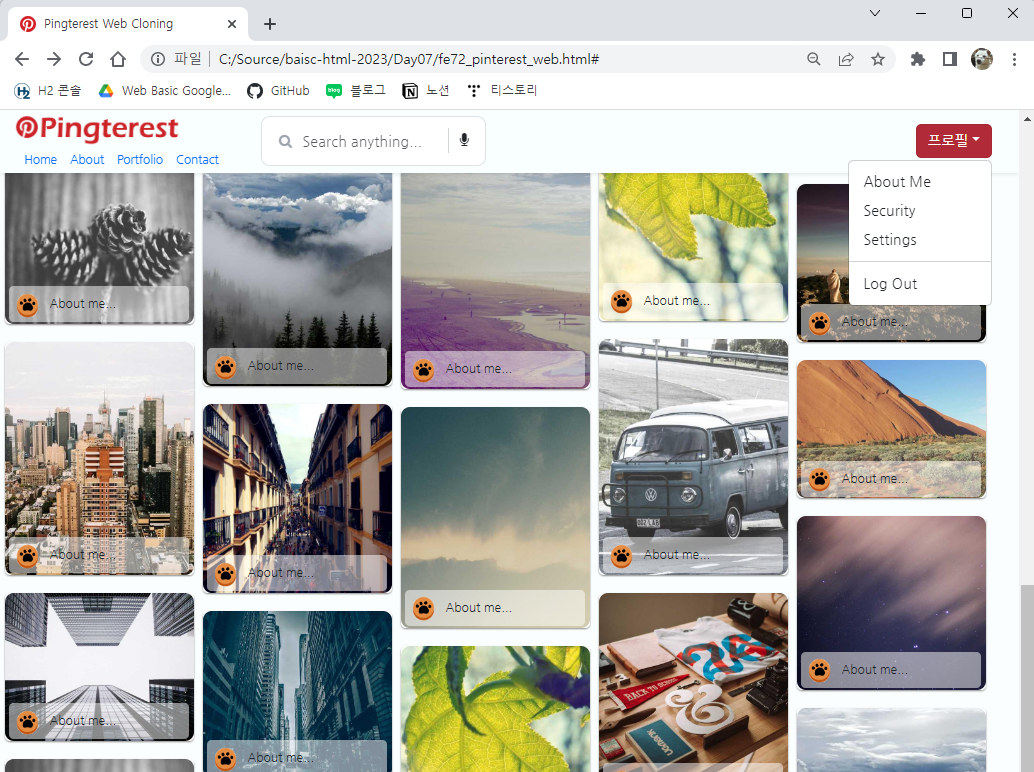Open the narrow street balconies photo
Viewport: 1034px width, 772px height.
(x=297, y=498)
